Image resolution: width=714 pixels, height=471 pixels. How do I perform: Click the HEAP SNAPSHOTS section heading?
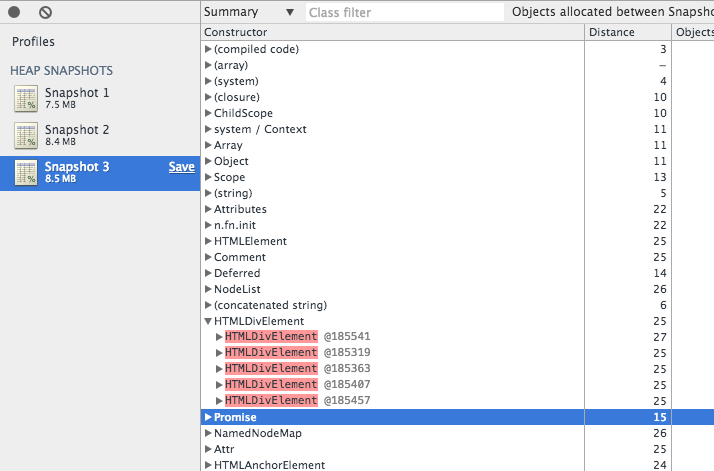click(x=61, y=71)
